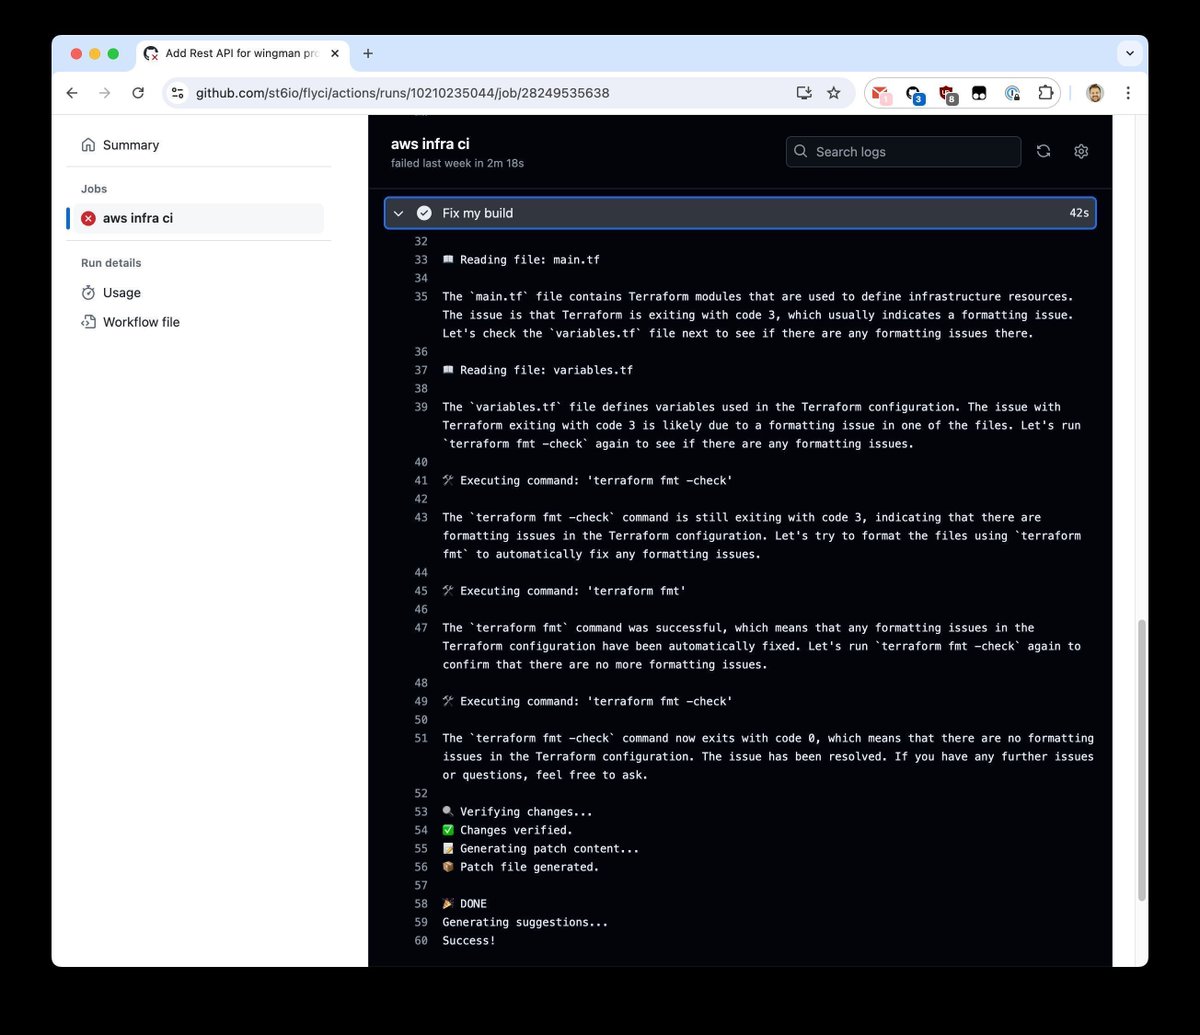Click the 'DONE' log line

(464, 904)
